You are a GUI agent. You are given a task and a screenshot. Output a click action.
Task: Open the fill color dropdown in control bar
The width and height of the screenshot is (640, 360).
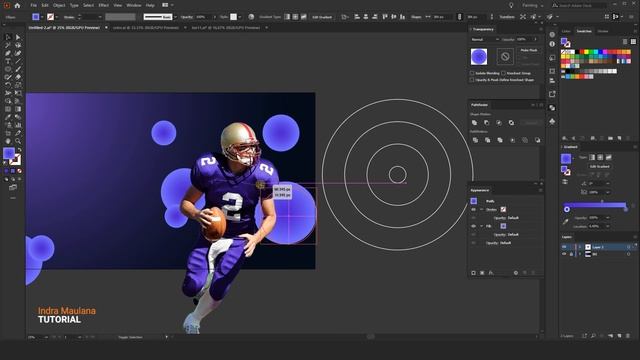pos(42,17)
